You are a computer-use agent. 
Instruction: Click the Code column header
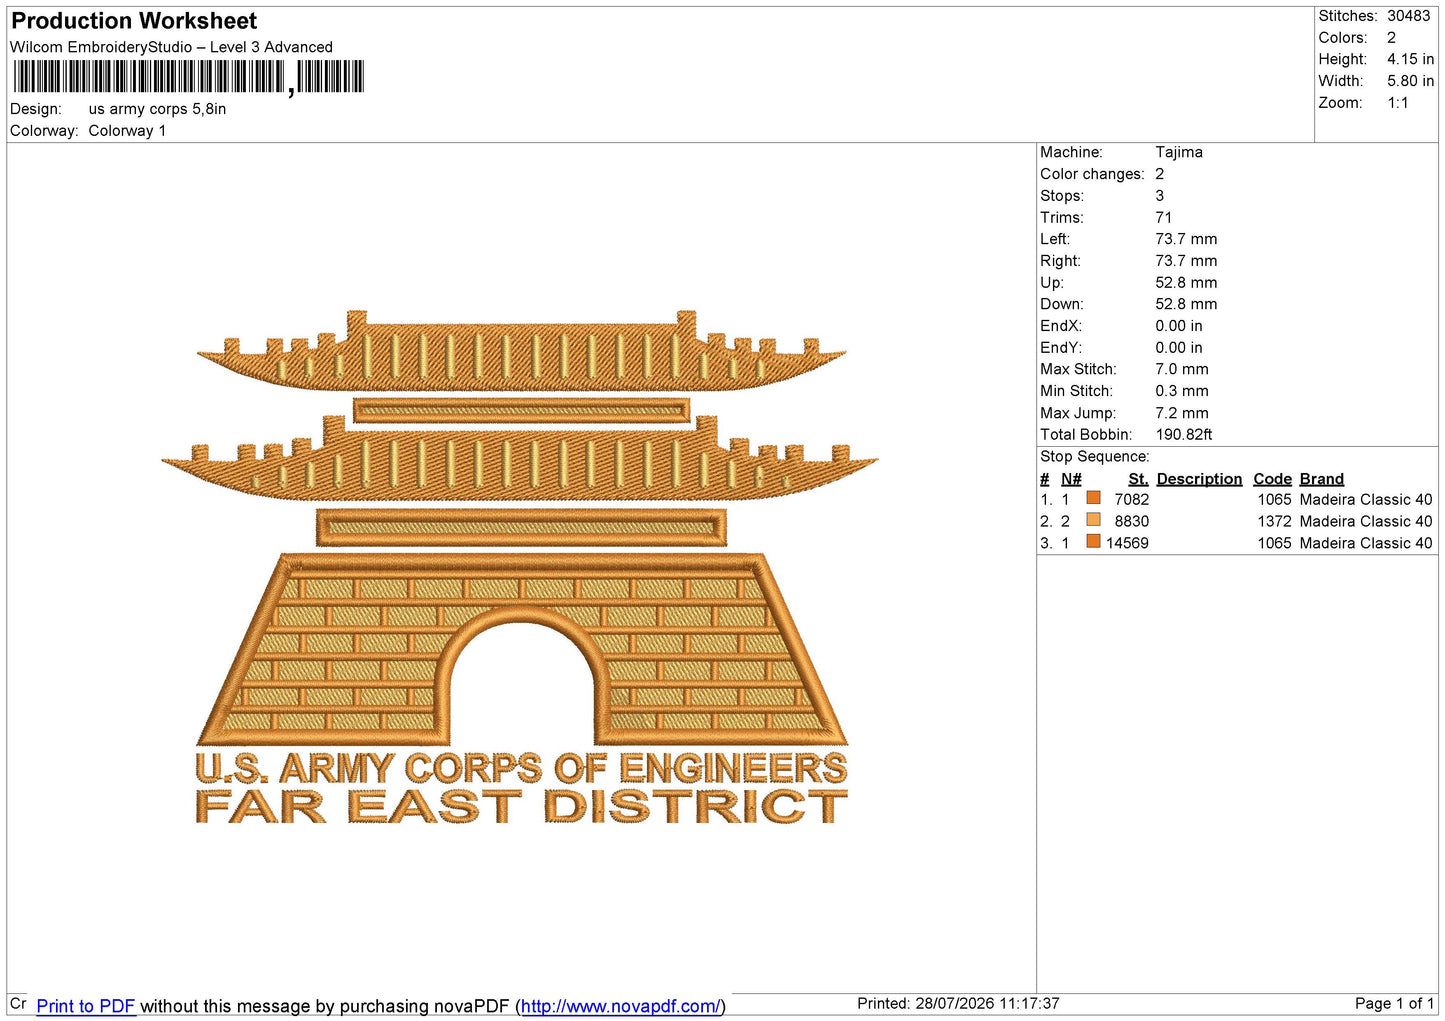tap(1272, 479)
